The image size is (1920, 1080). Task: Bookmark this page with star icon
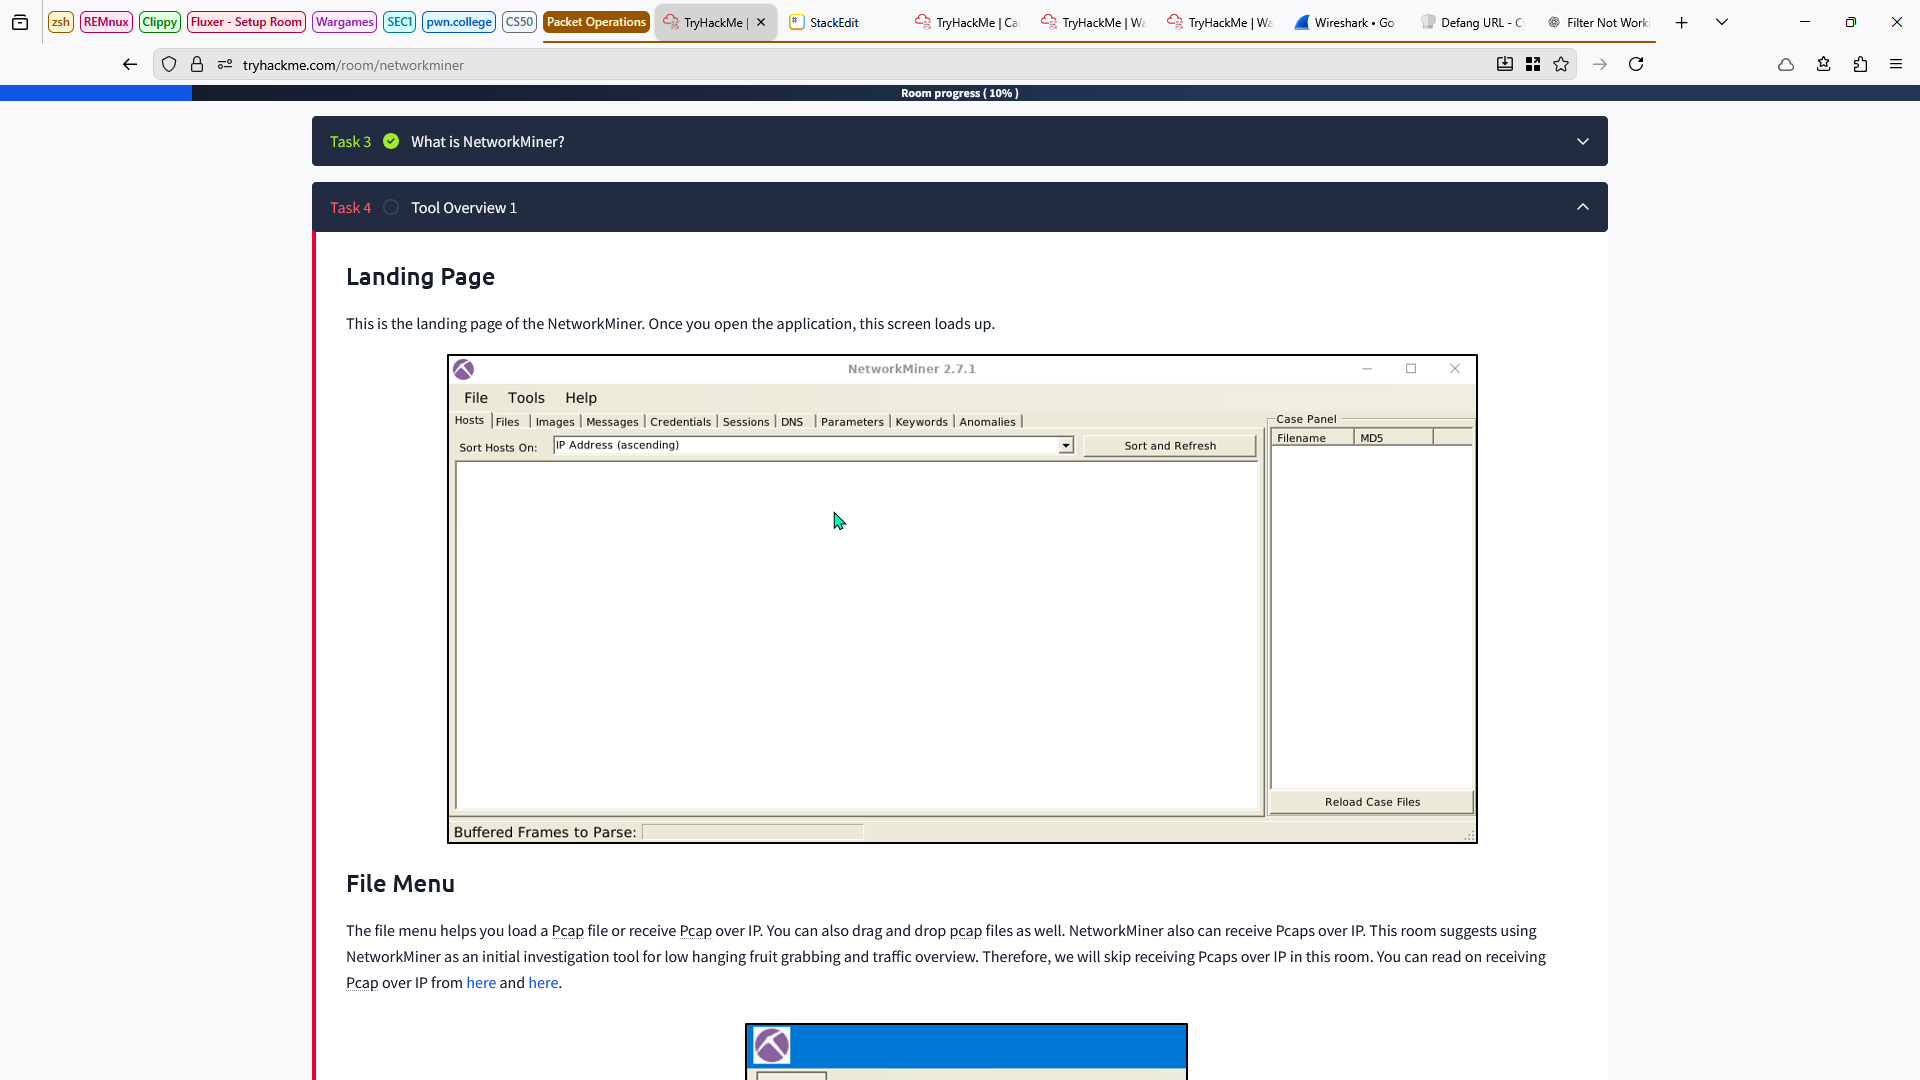(x=1561, y=64)
